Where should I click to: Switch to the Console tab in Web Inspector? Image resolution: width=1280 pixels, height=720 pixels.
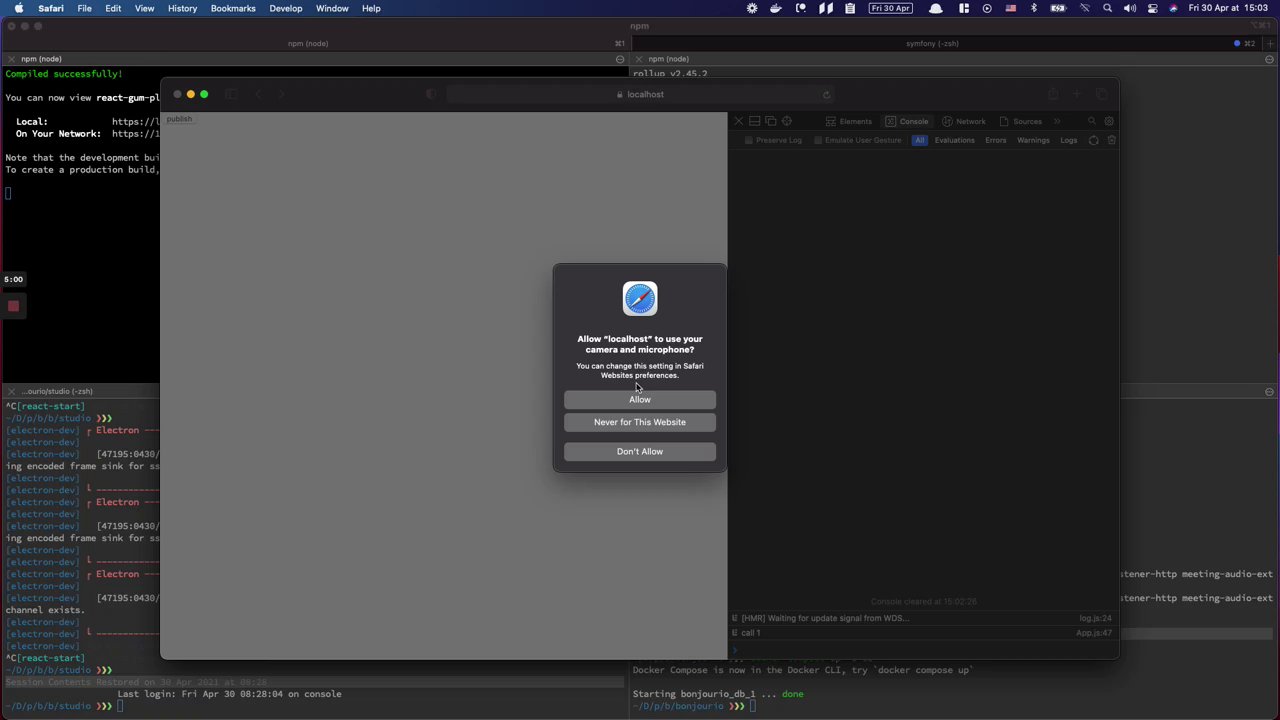(907, 121)
